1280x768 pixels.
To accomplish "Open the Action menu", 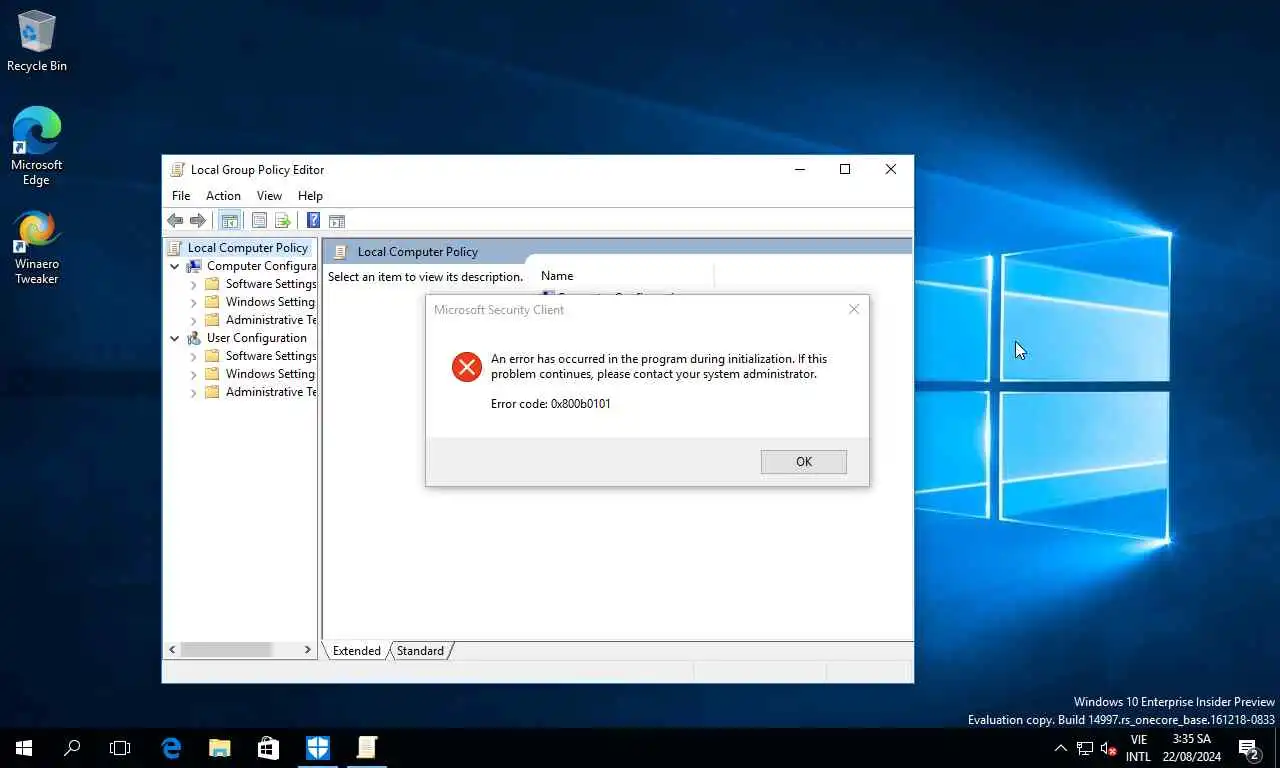I will point(223,196).
